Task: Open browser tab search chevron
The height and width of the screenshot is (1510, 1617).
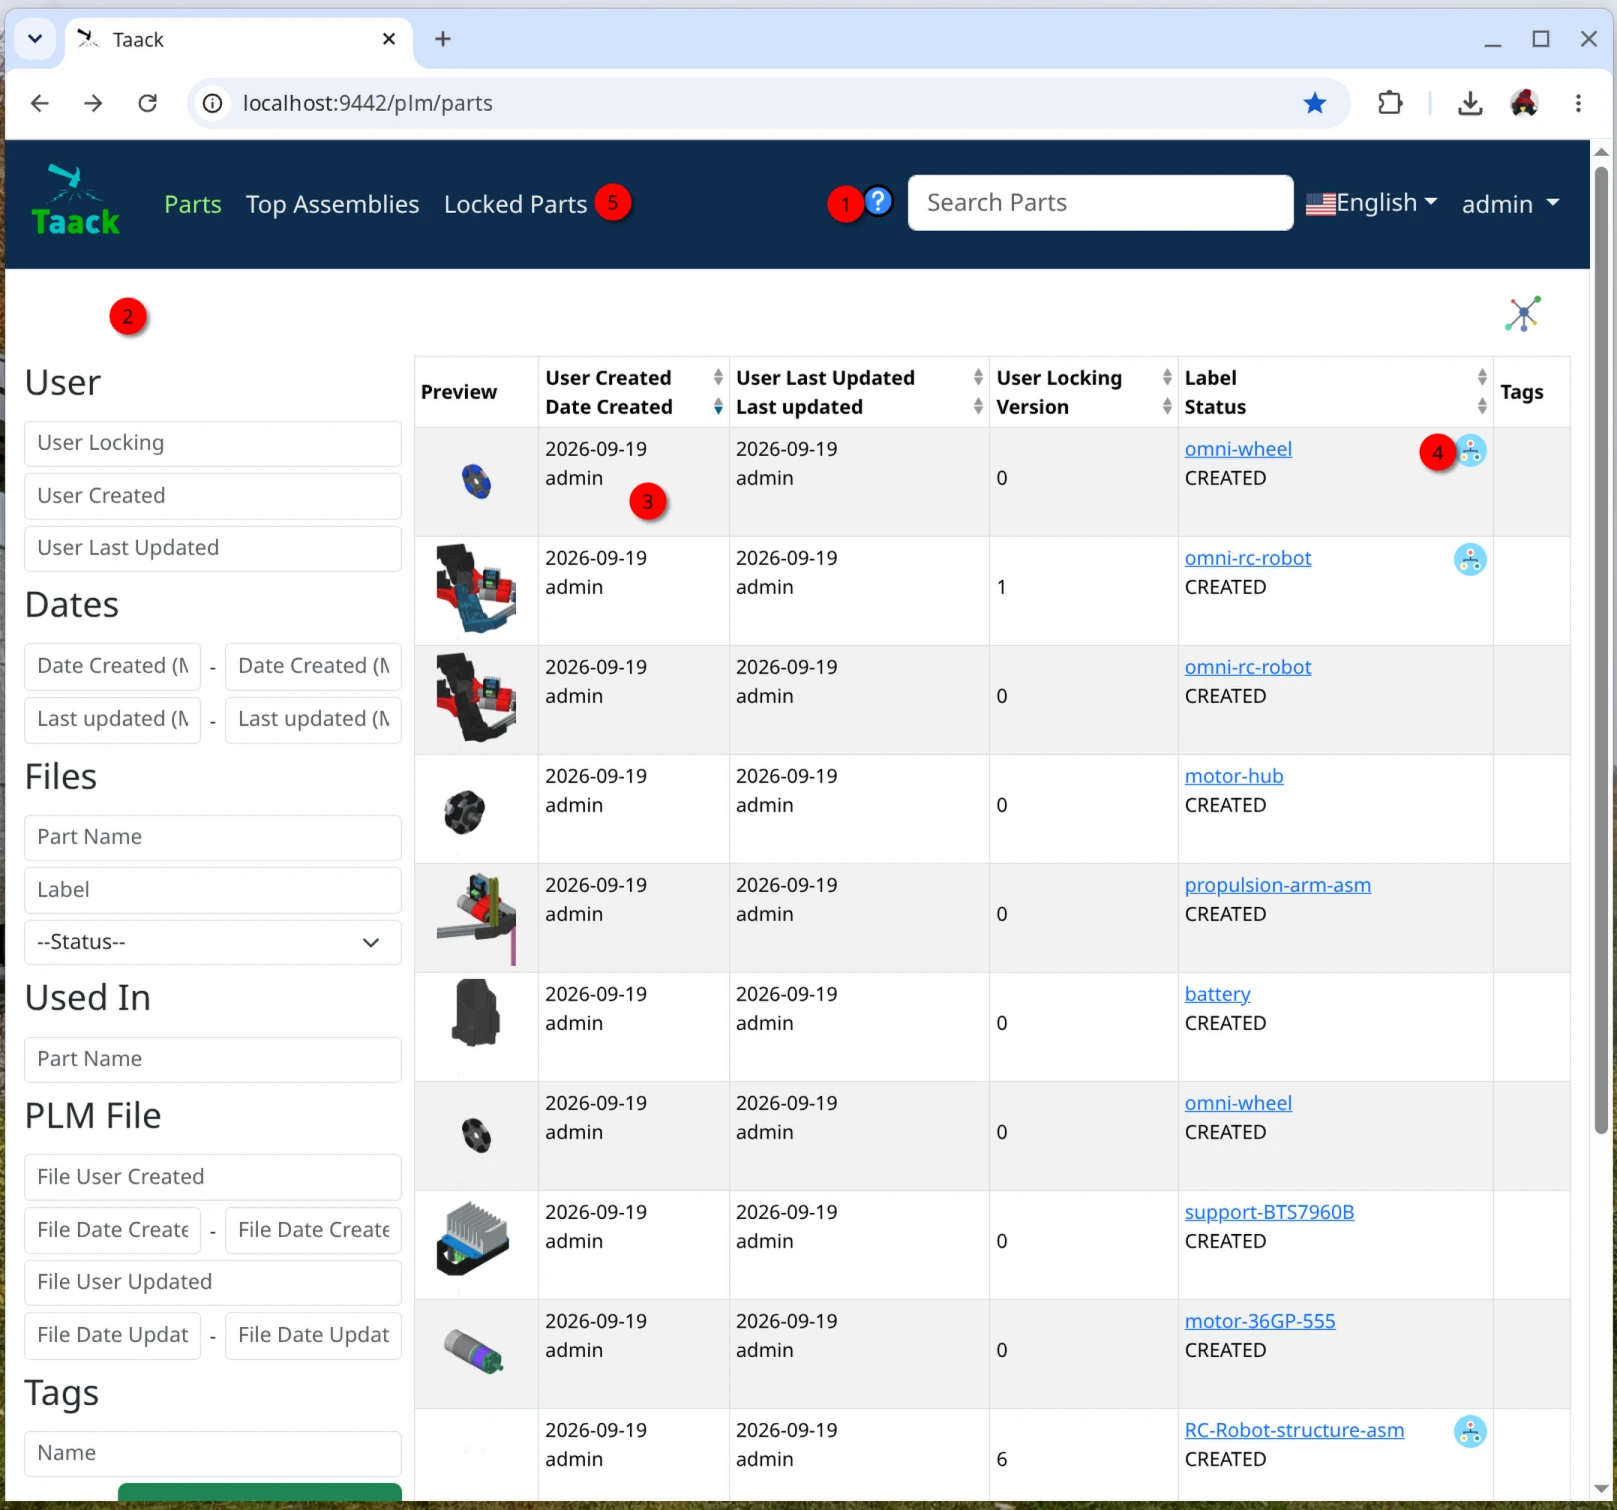Action: [35, 39]
